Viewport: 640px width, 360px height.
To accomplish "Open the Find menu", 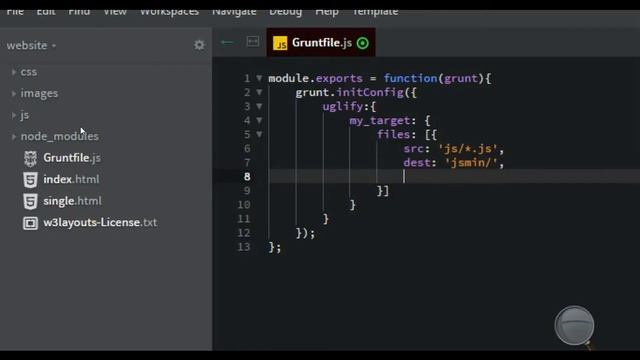I will 79,12.
